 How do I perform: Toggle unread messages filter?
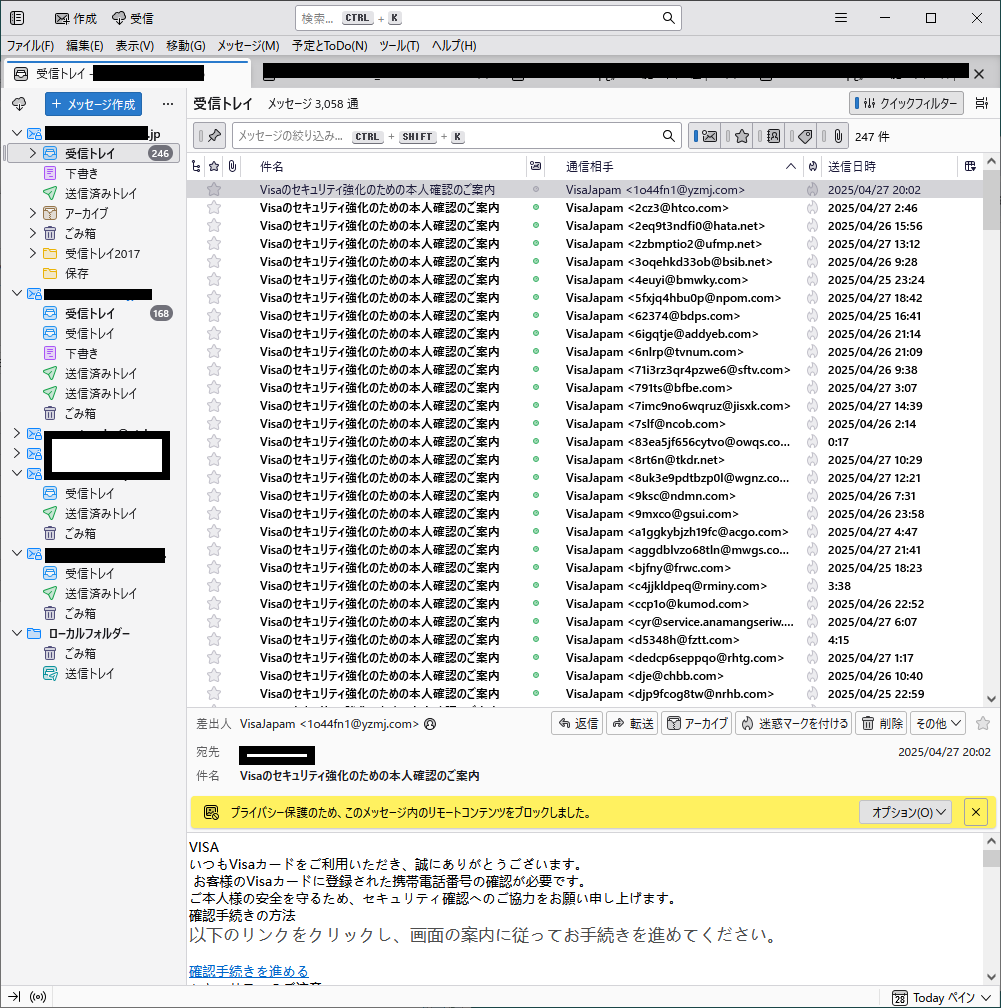click(705, 136)
